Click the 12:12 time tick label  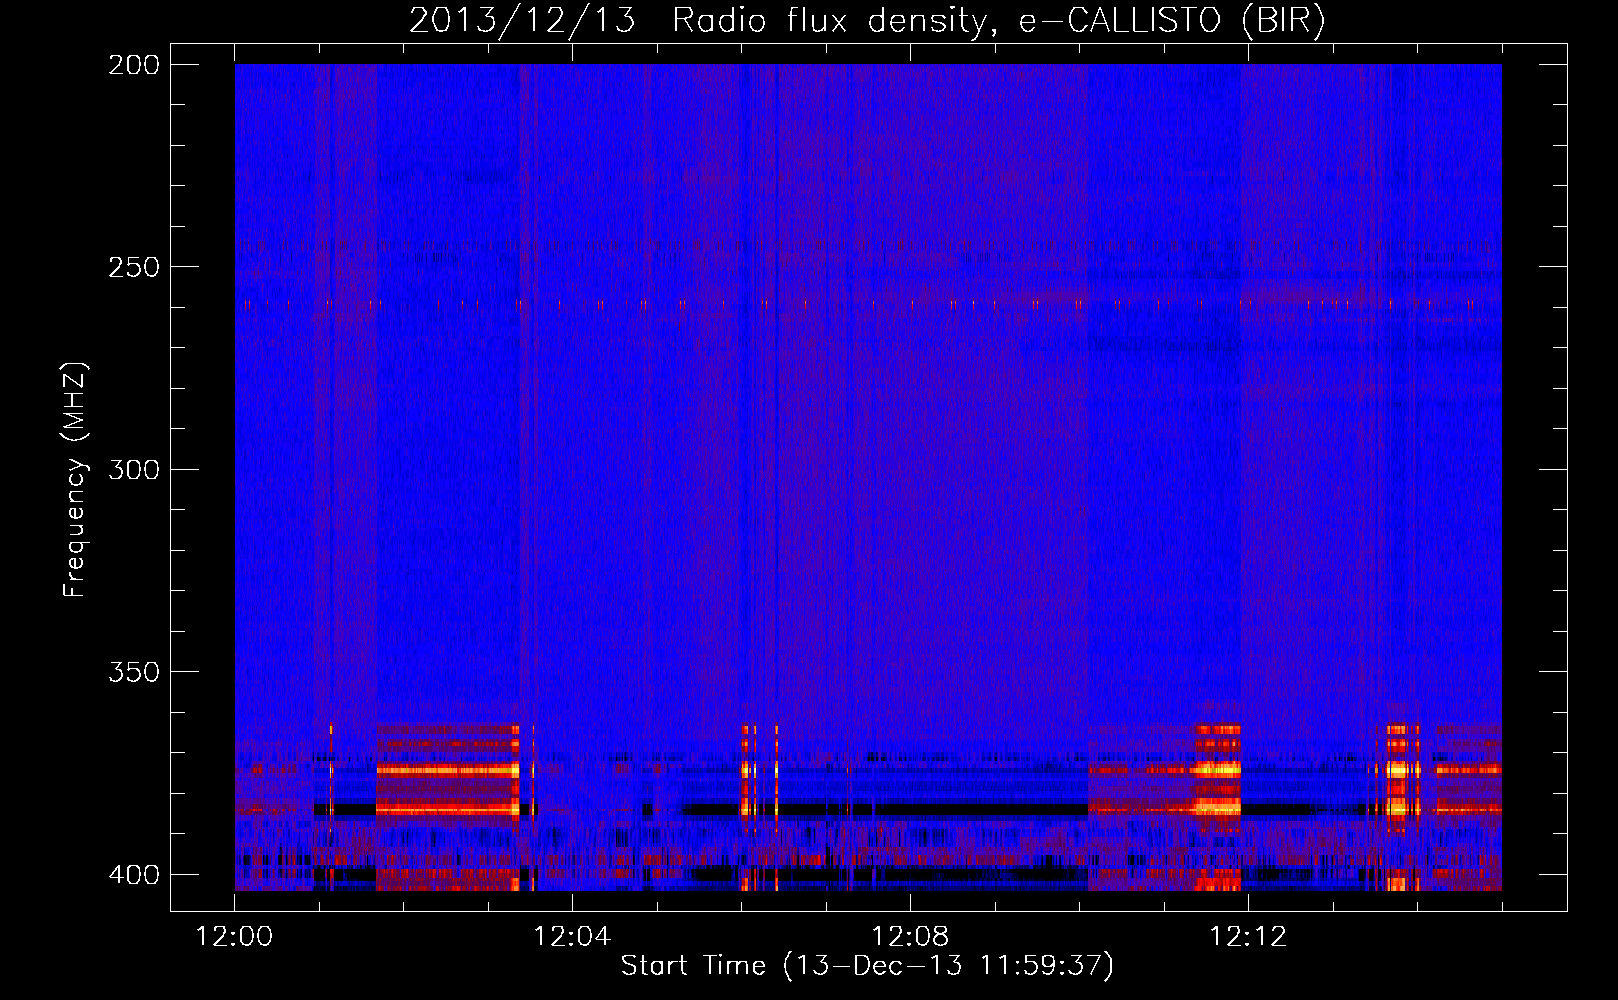[1248, 937]
